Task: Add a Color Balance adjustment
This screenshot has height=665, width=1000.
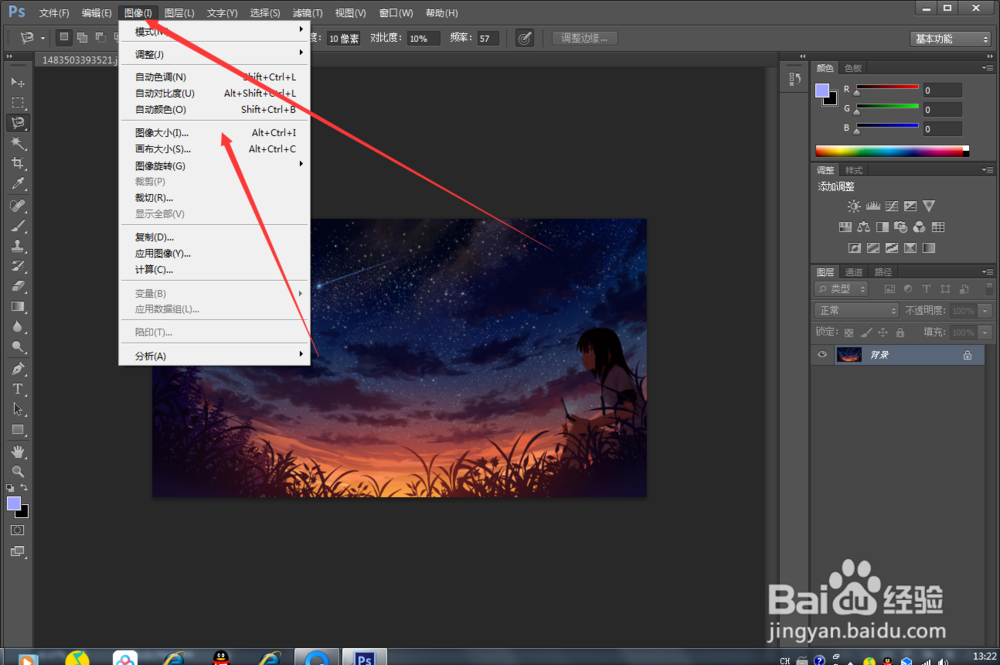Action: point(864,227)
